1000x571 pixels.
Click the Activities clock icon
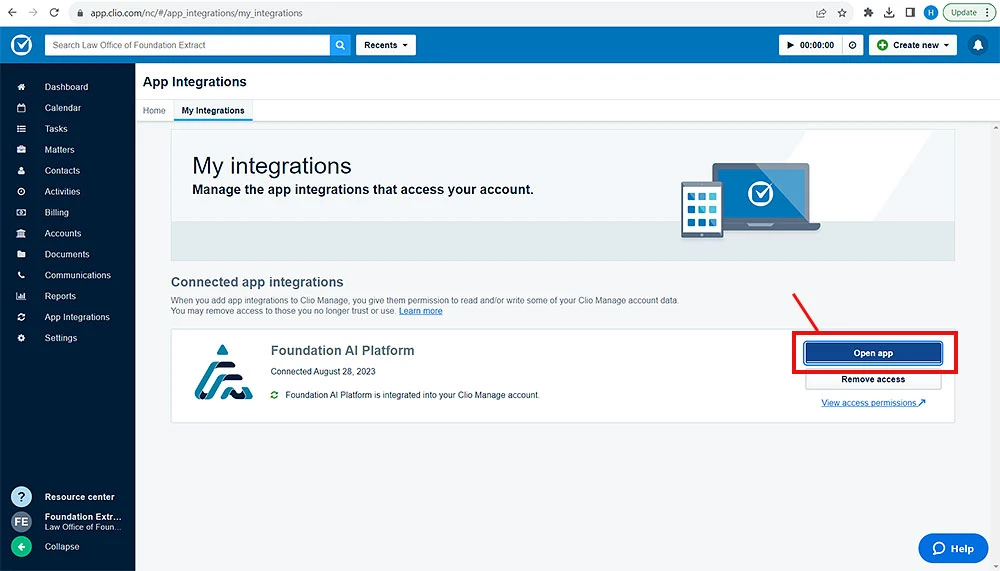(21, 191)
